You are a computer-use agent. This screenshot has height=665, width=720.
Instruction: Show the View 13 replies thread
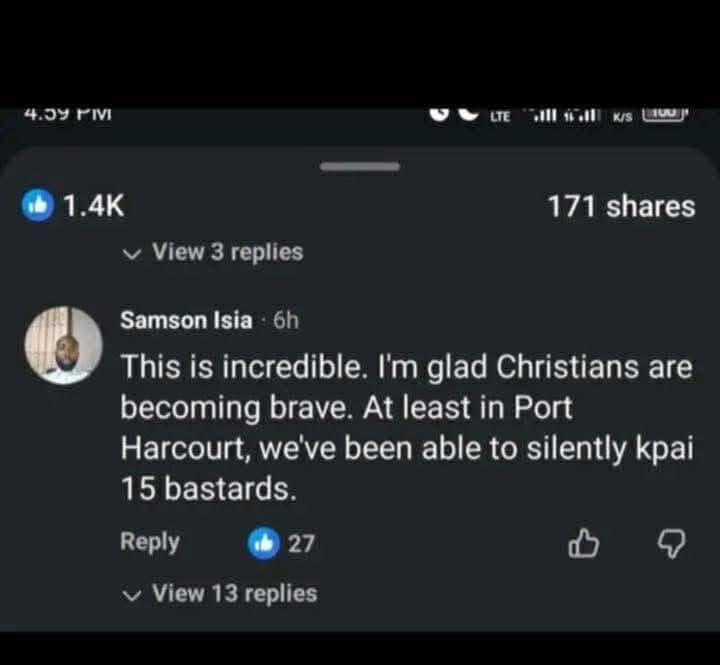(x=234, y=593)
